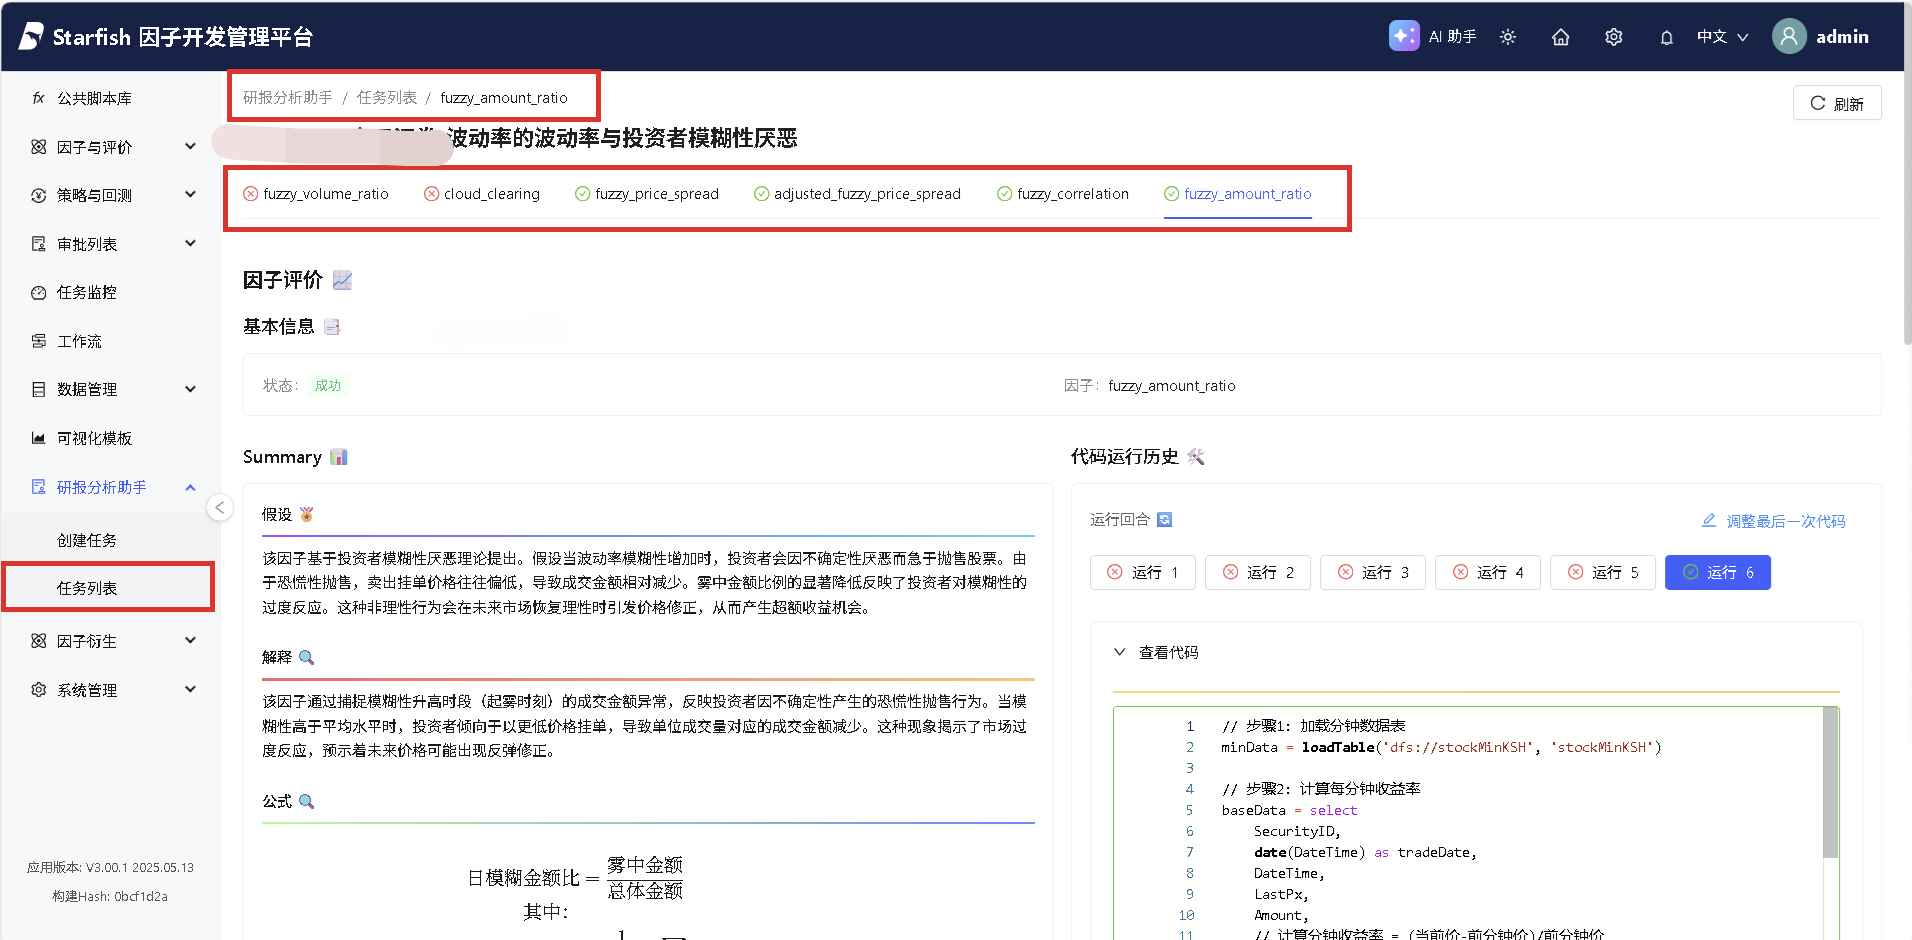Open the admin user avatar
The height and width of the screenshot is (940, 1912).
pyautogui.click(x=1789, y=36)
